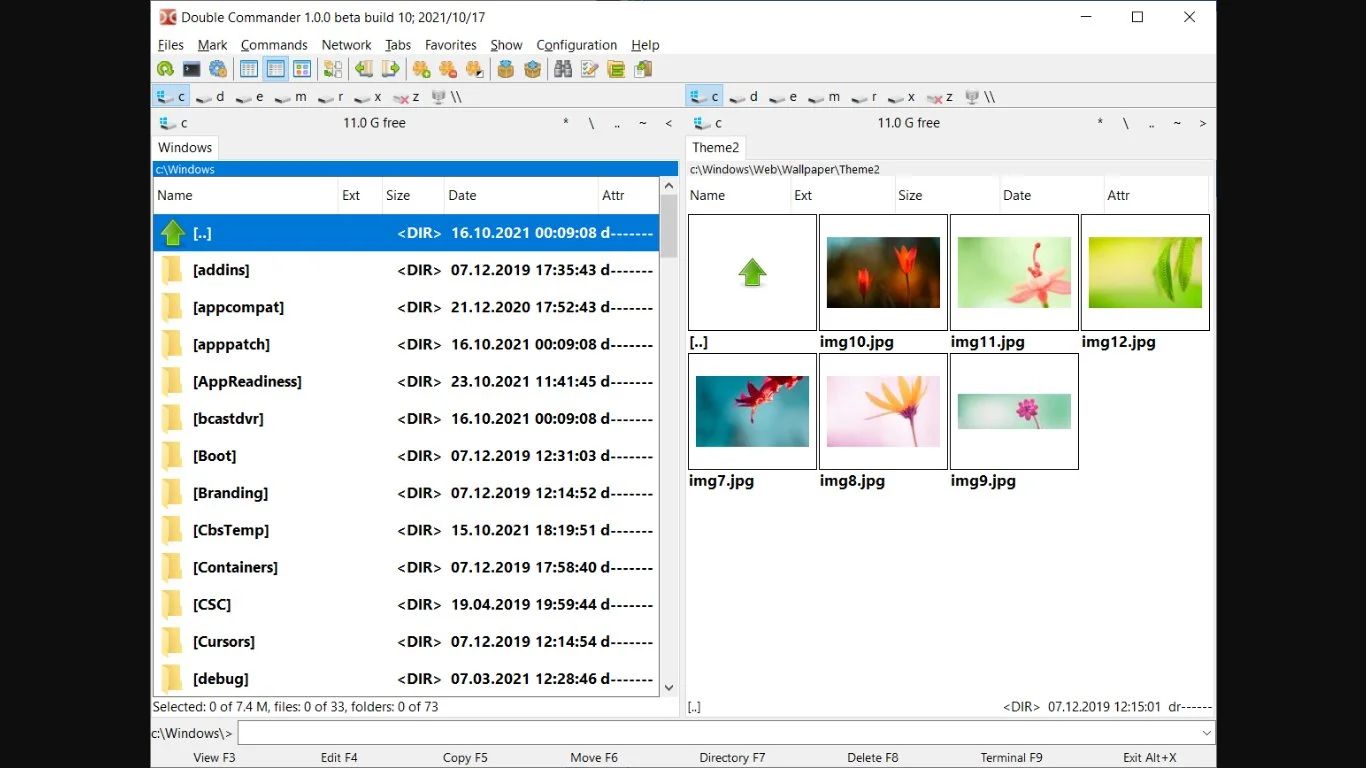Open right panel drive c selector dropdown
This screenshot has height=768, width=1366.
point(707,123)
